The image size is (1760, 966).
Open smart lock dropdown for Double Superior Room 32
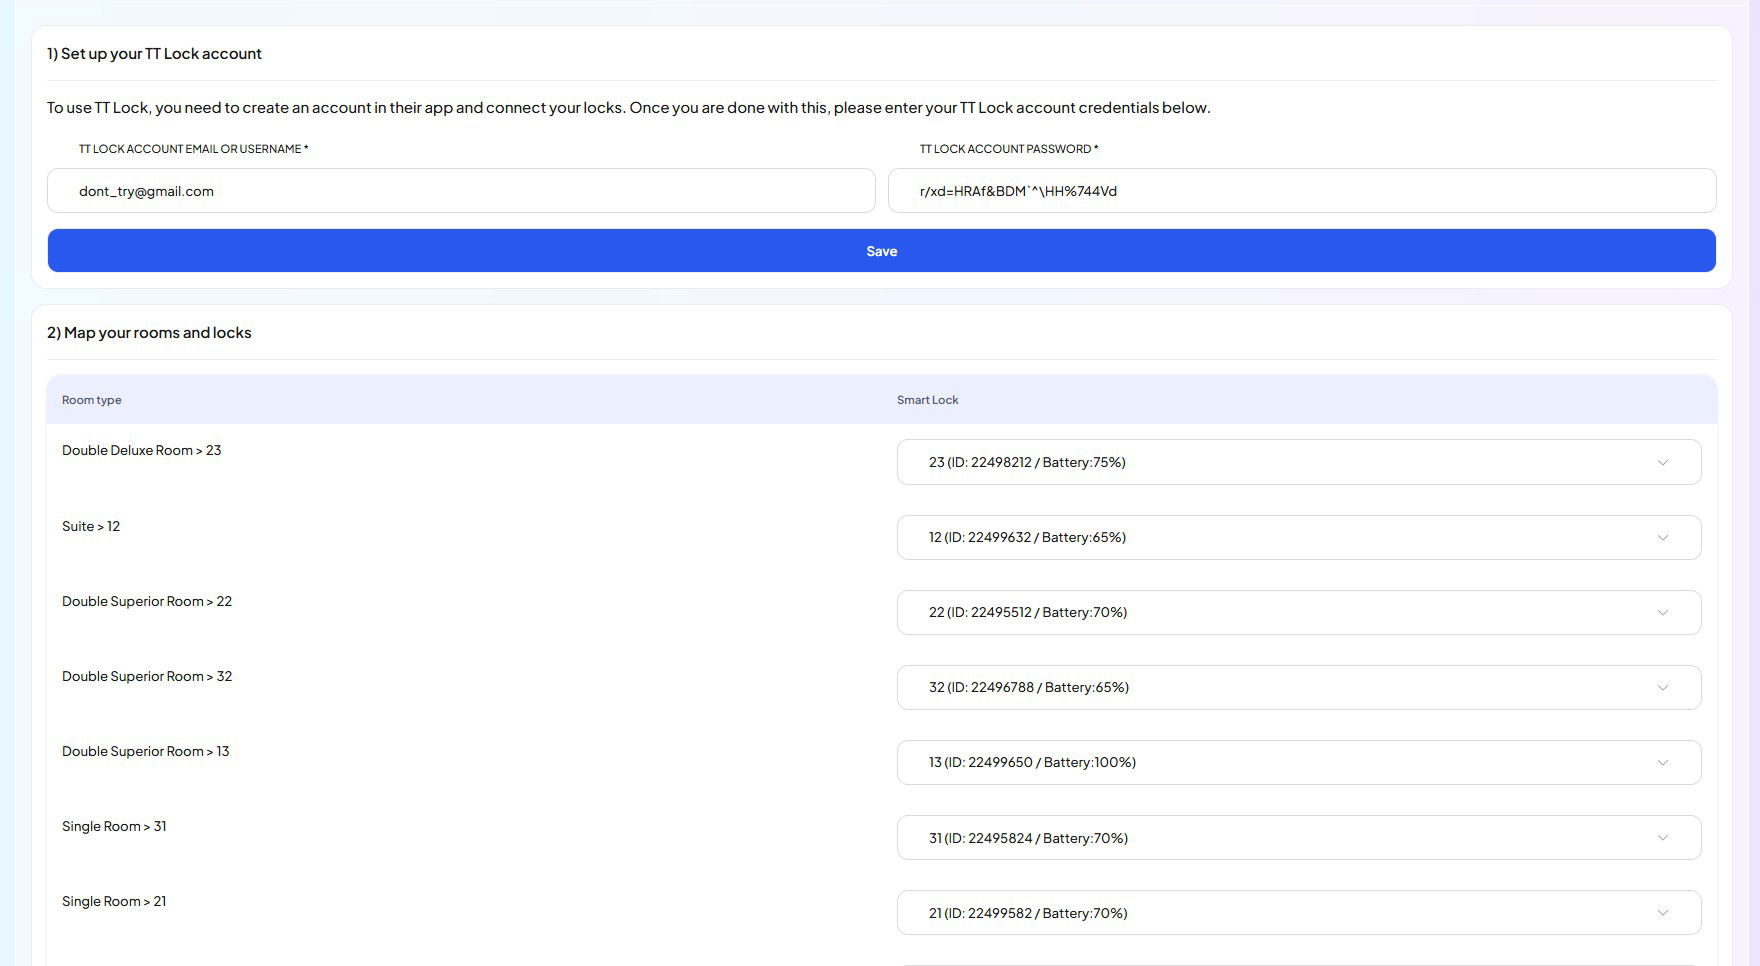pyautogui.click(x=1297, y=687)
